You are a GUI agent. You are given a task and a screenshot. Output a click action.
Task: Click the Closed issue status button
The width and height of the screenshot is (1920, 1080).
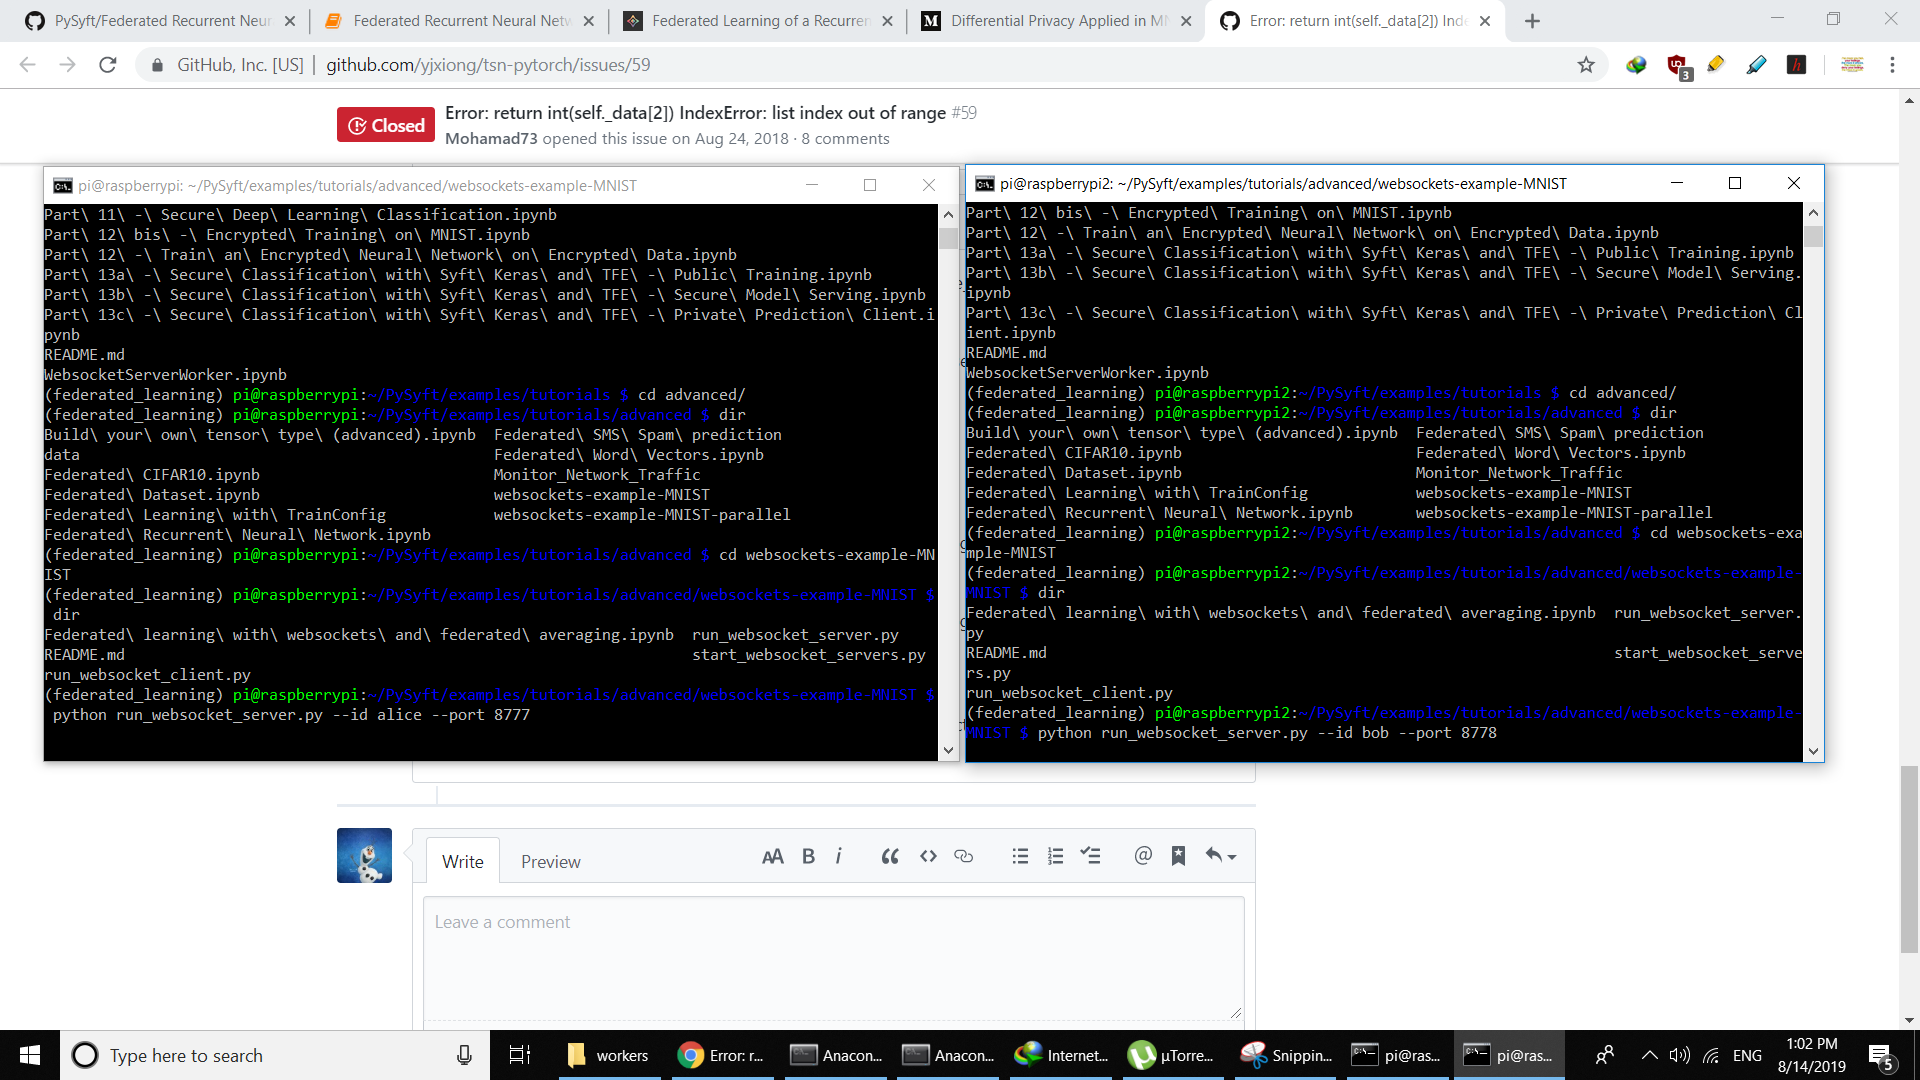point(386,125)
